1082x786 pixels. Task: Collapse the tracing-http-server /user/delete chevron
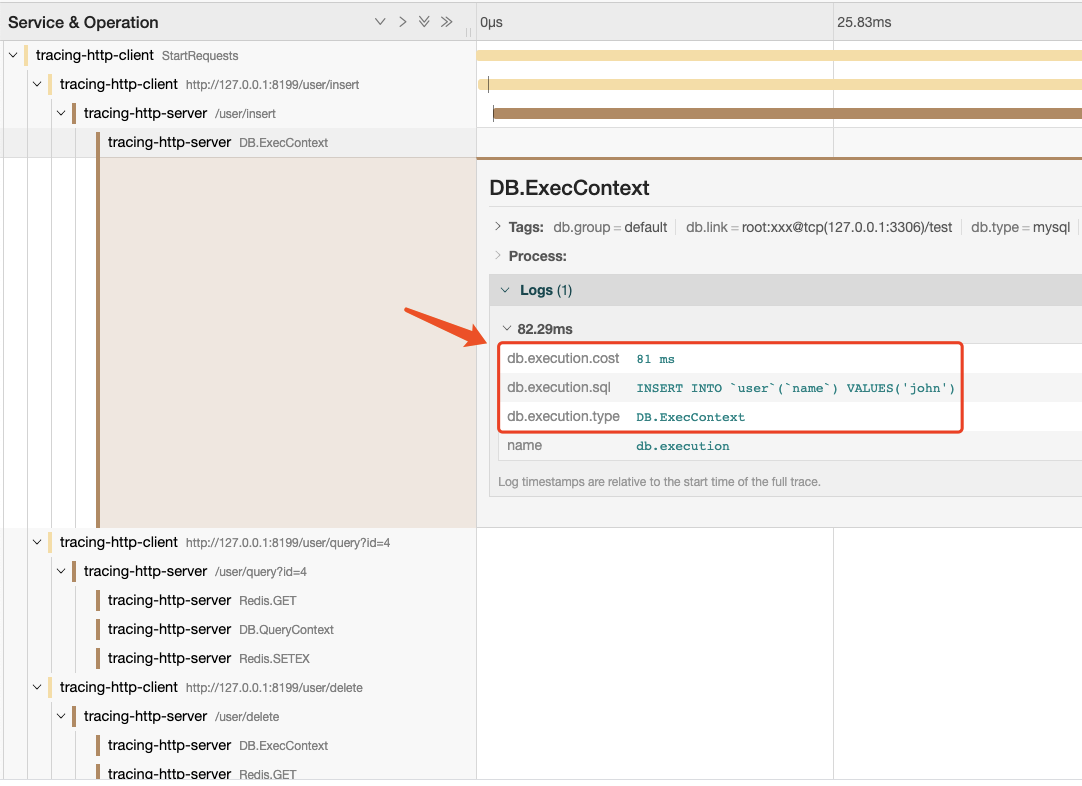tap(61, 716)
